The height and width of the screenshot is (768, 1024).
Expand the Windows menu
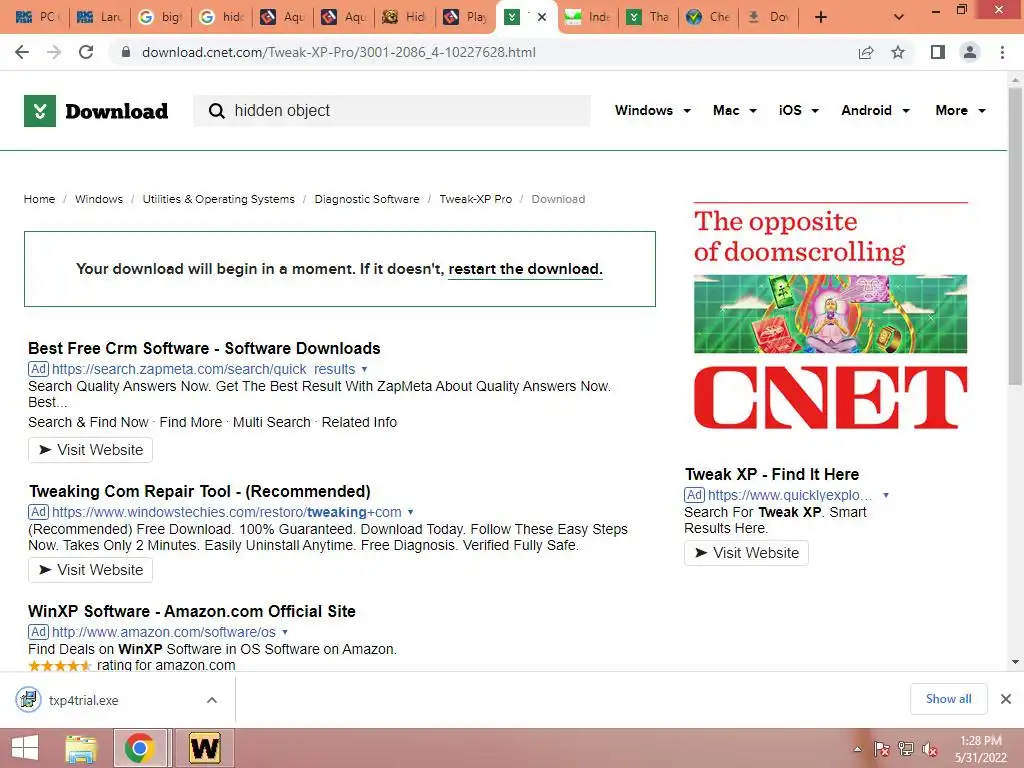(x=652, y=110)
